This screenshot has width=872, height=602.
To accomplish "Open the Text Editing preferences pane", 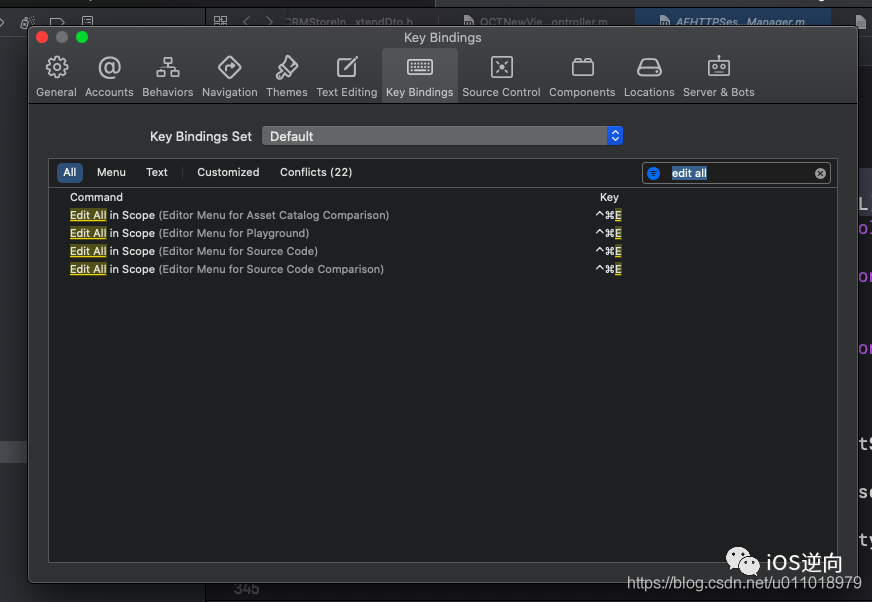I will coord(346,77).
